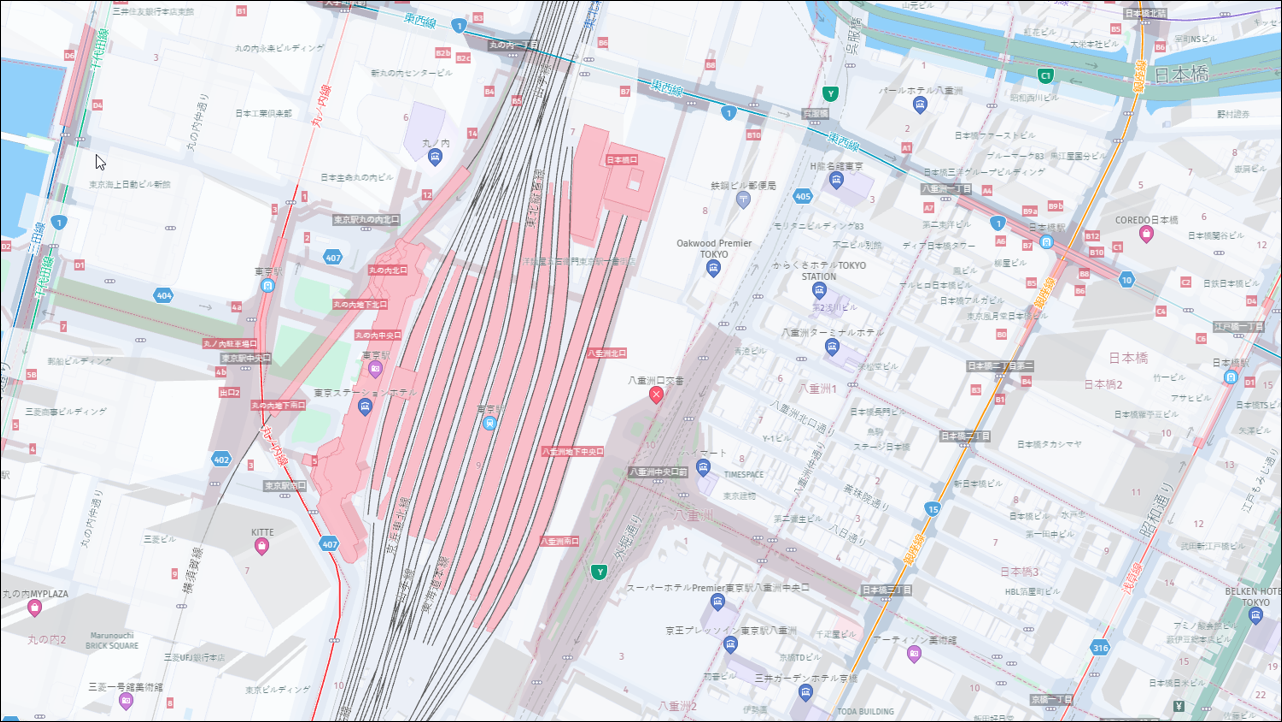The image size is (1282, 722).
Task: Click the green C1 expressway marker at top
Action: (x=1046, y=76)
